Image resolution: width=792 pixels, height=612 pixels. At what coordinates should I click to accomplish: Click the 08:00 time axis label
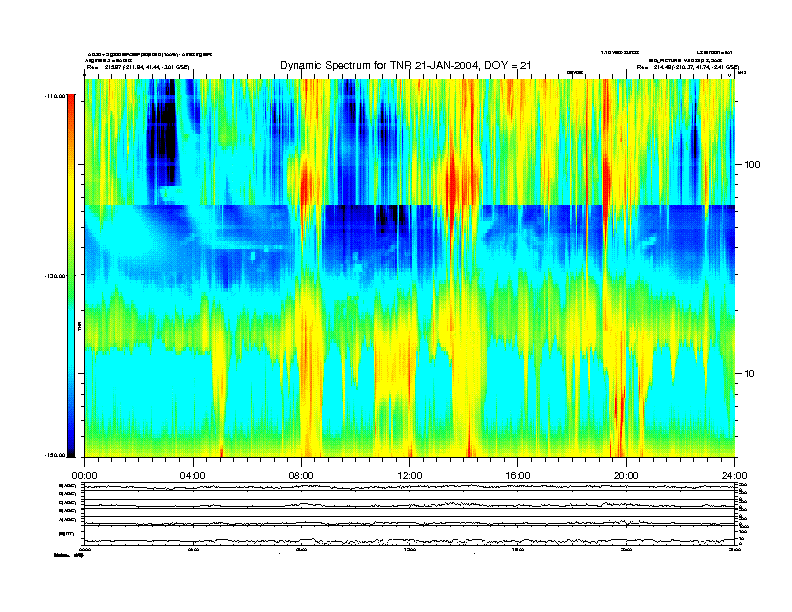(x=301, y=476)
